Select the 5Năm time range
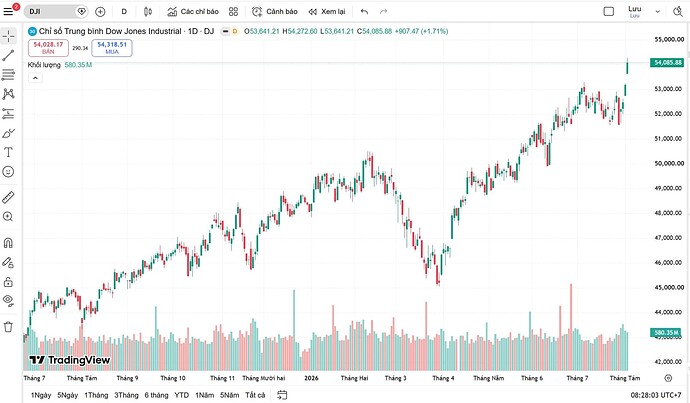 [230, 395]
